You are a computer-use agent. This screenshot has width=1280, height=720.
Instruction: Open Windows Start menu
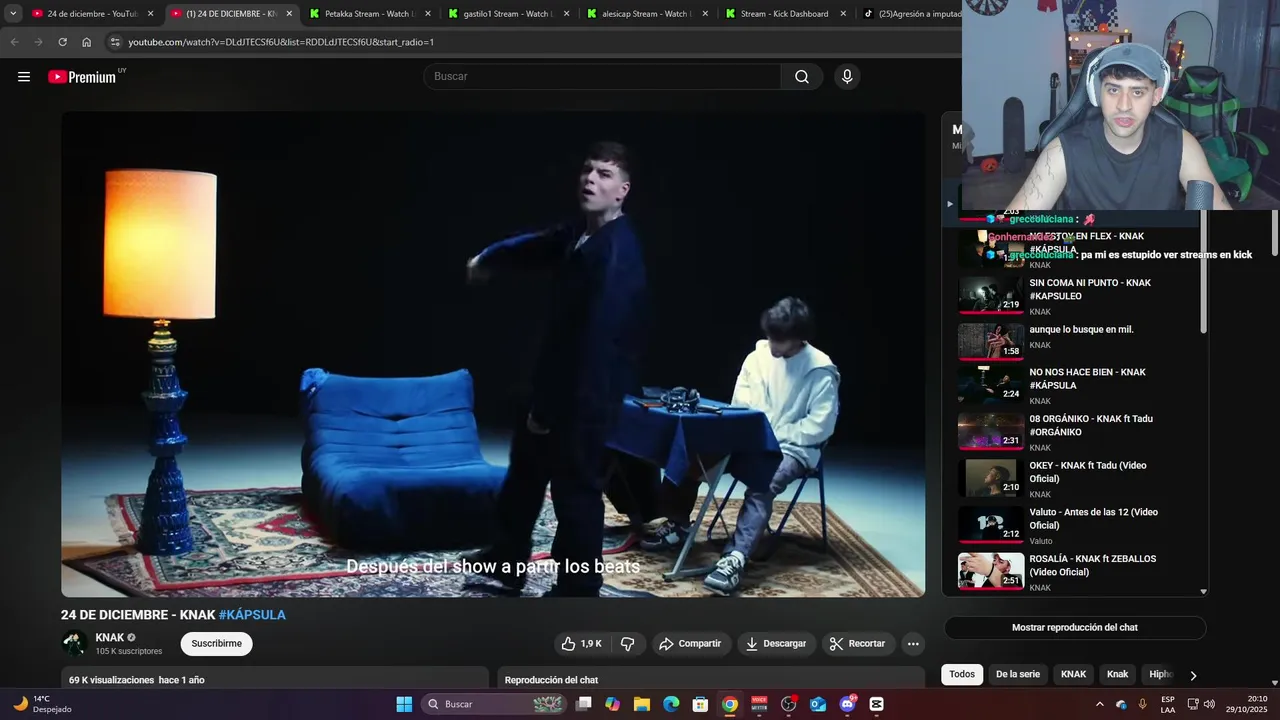[404, 704]
